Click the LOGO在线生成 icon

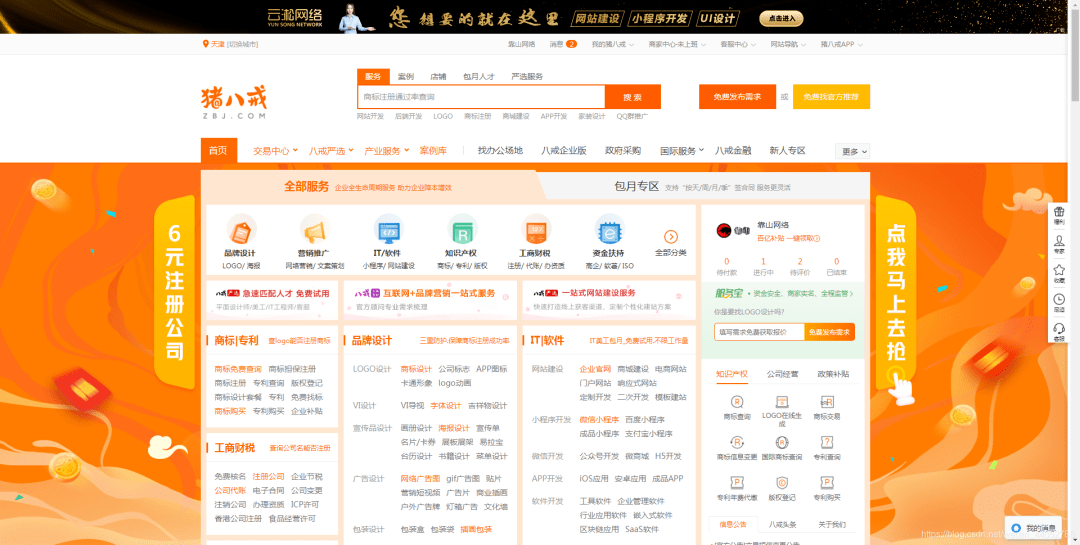click(782, 402)
